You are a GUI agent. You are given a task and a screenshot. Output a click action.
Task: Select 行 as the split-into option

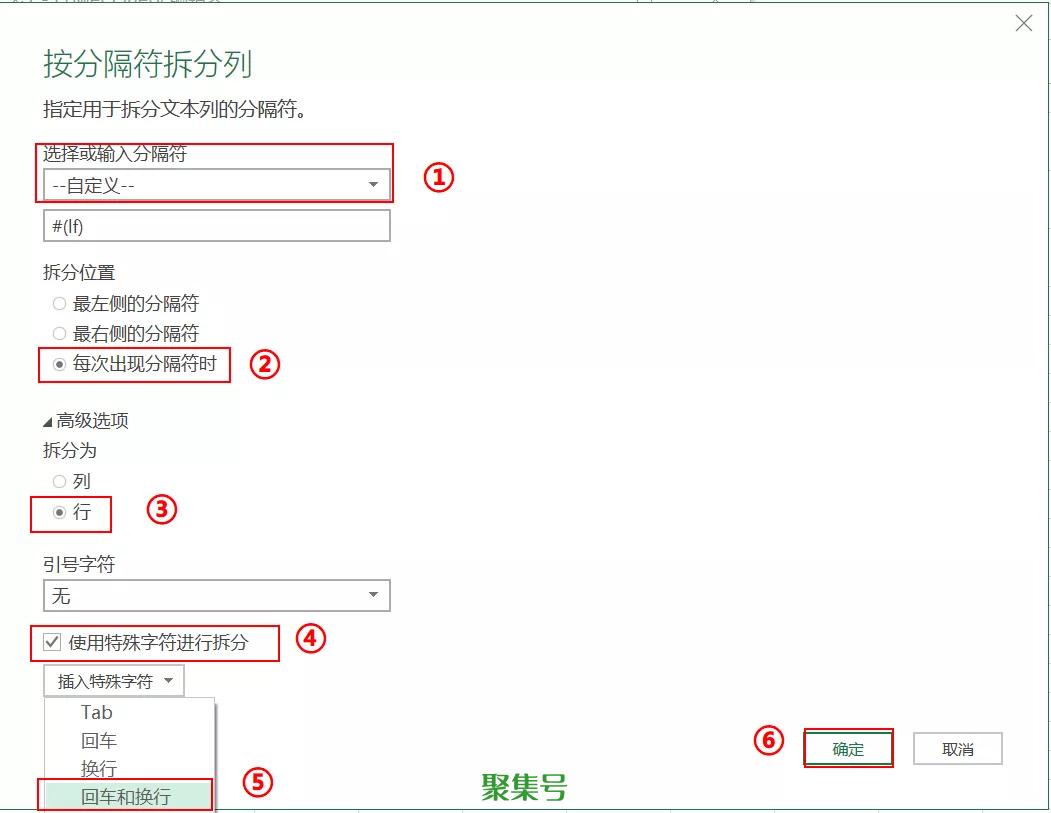[60, 512]
